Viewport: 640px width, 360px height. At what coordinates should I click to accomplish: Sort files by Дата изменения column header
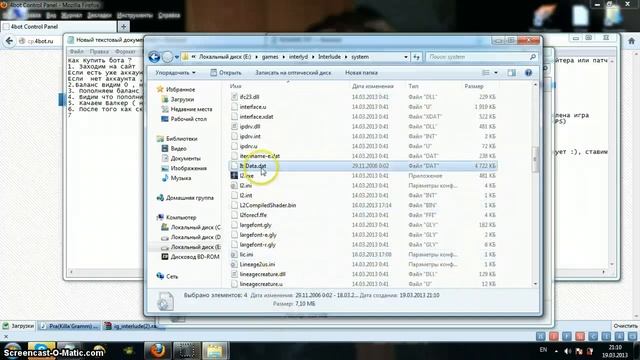(x=372, y=86)
